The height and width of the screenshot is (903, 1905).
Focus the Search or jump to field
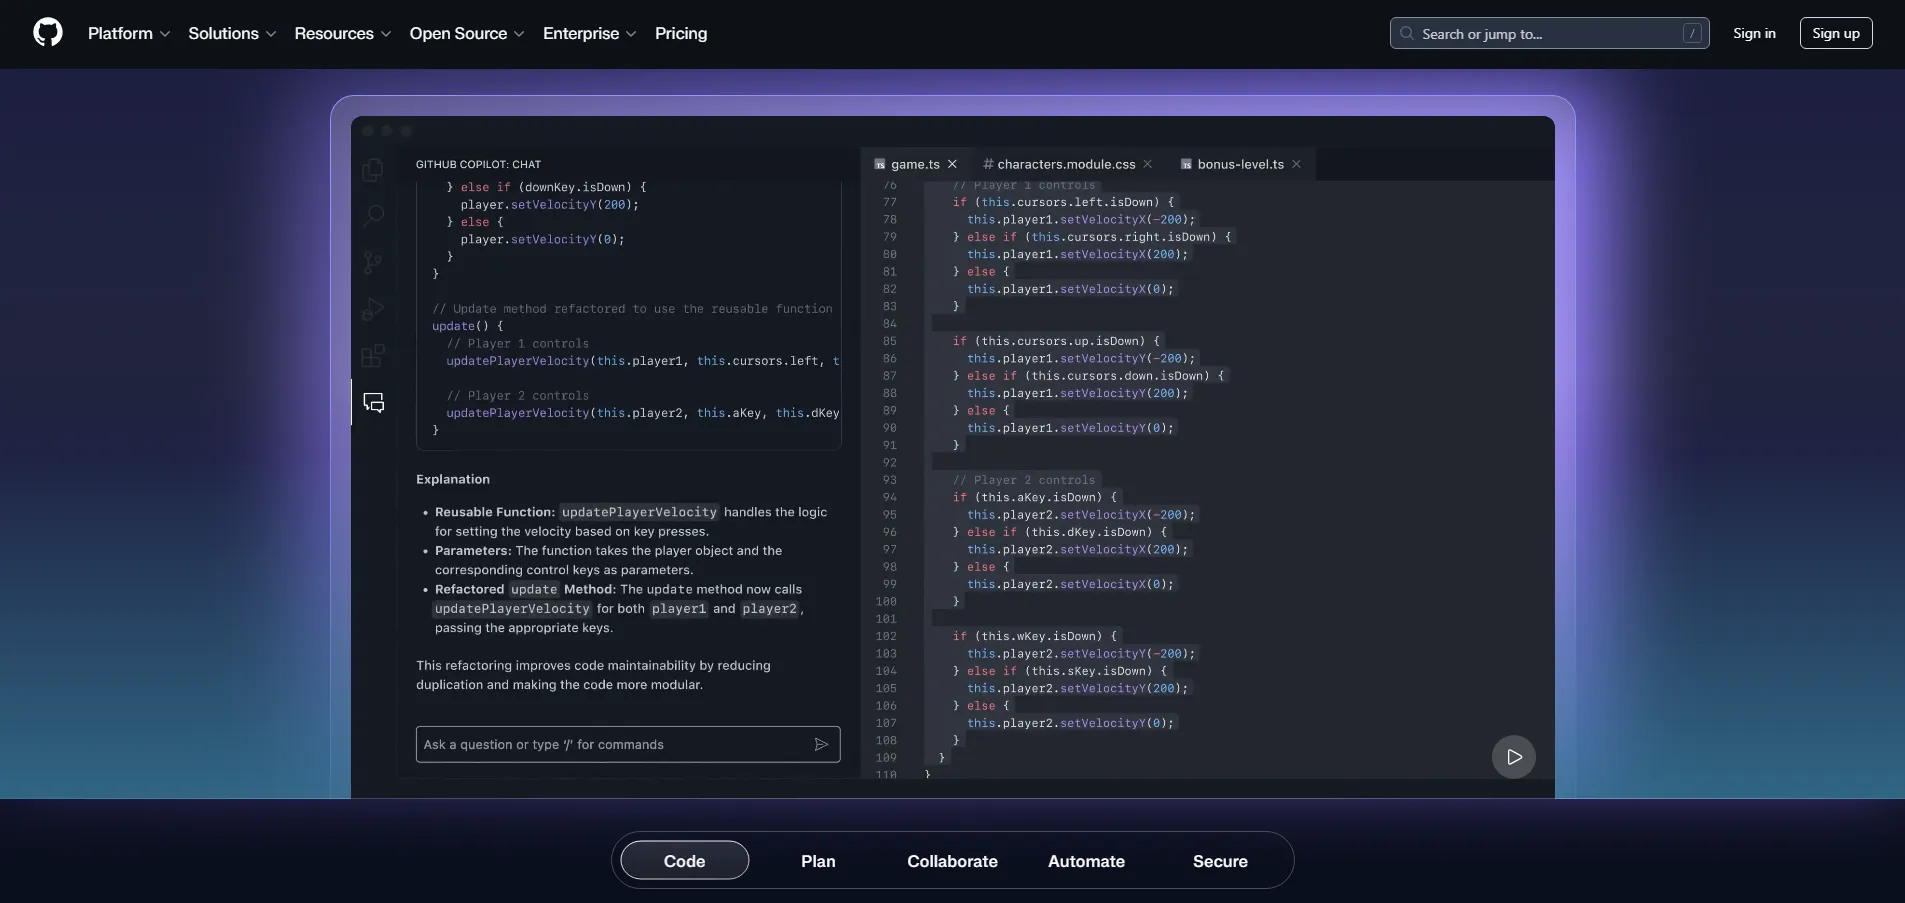point(1549,33)
